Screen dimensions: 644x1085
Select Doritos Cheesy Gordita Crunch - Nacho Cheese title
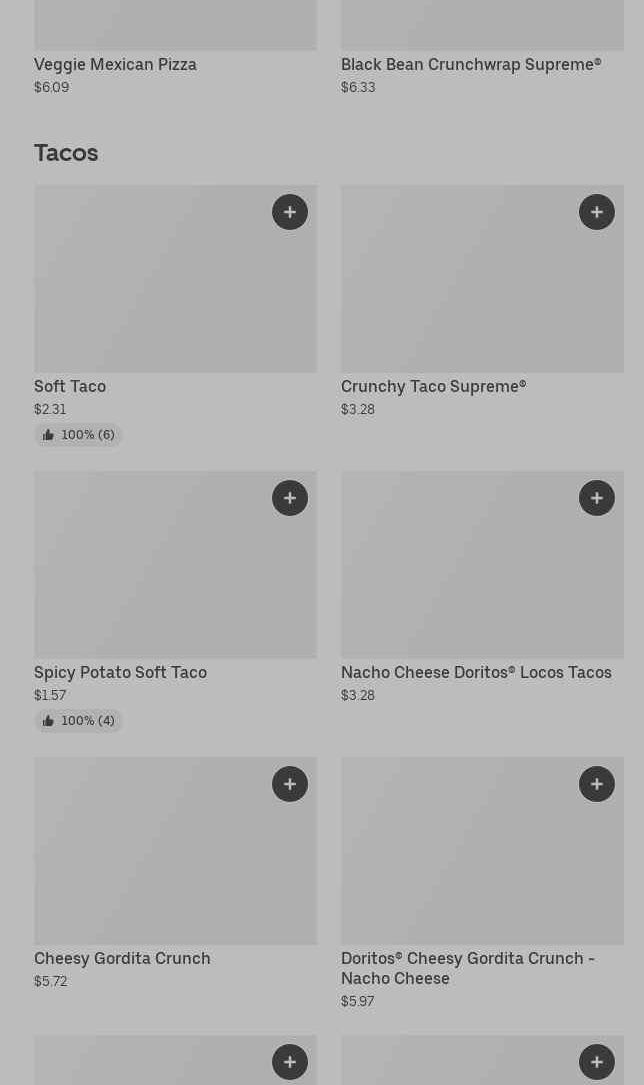tap(468, 968)
